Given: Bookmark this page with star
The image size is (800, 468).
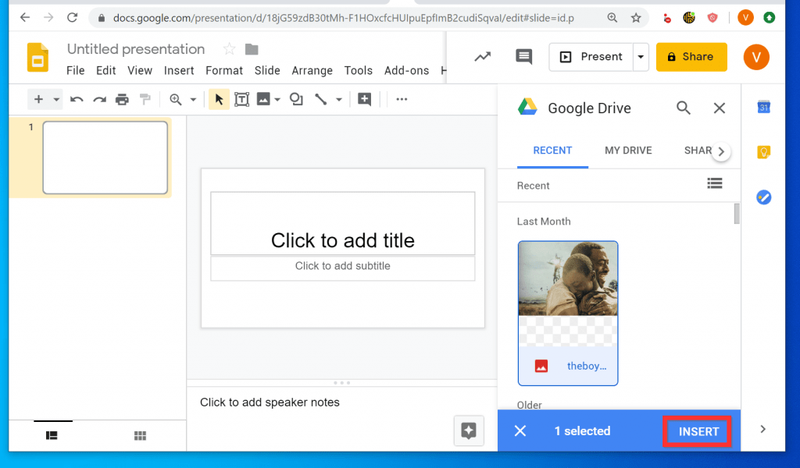Looking at the screenshot, I should pos(636,18).
